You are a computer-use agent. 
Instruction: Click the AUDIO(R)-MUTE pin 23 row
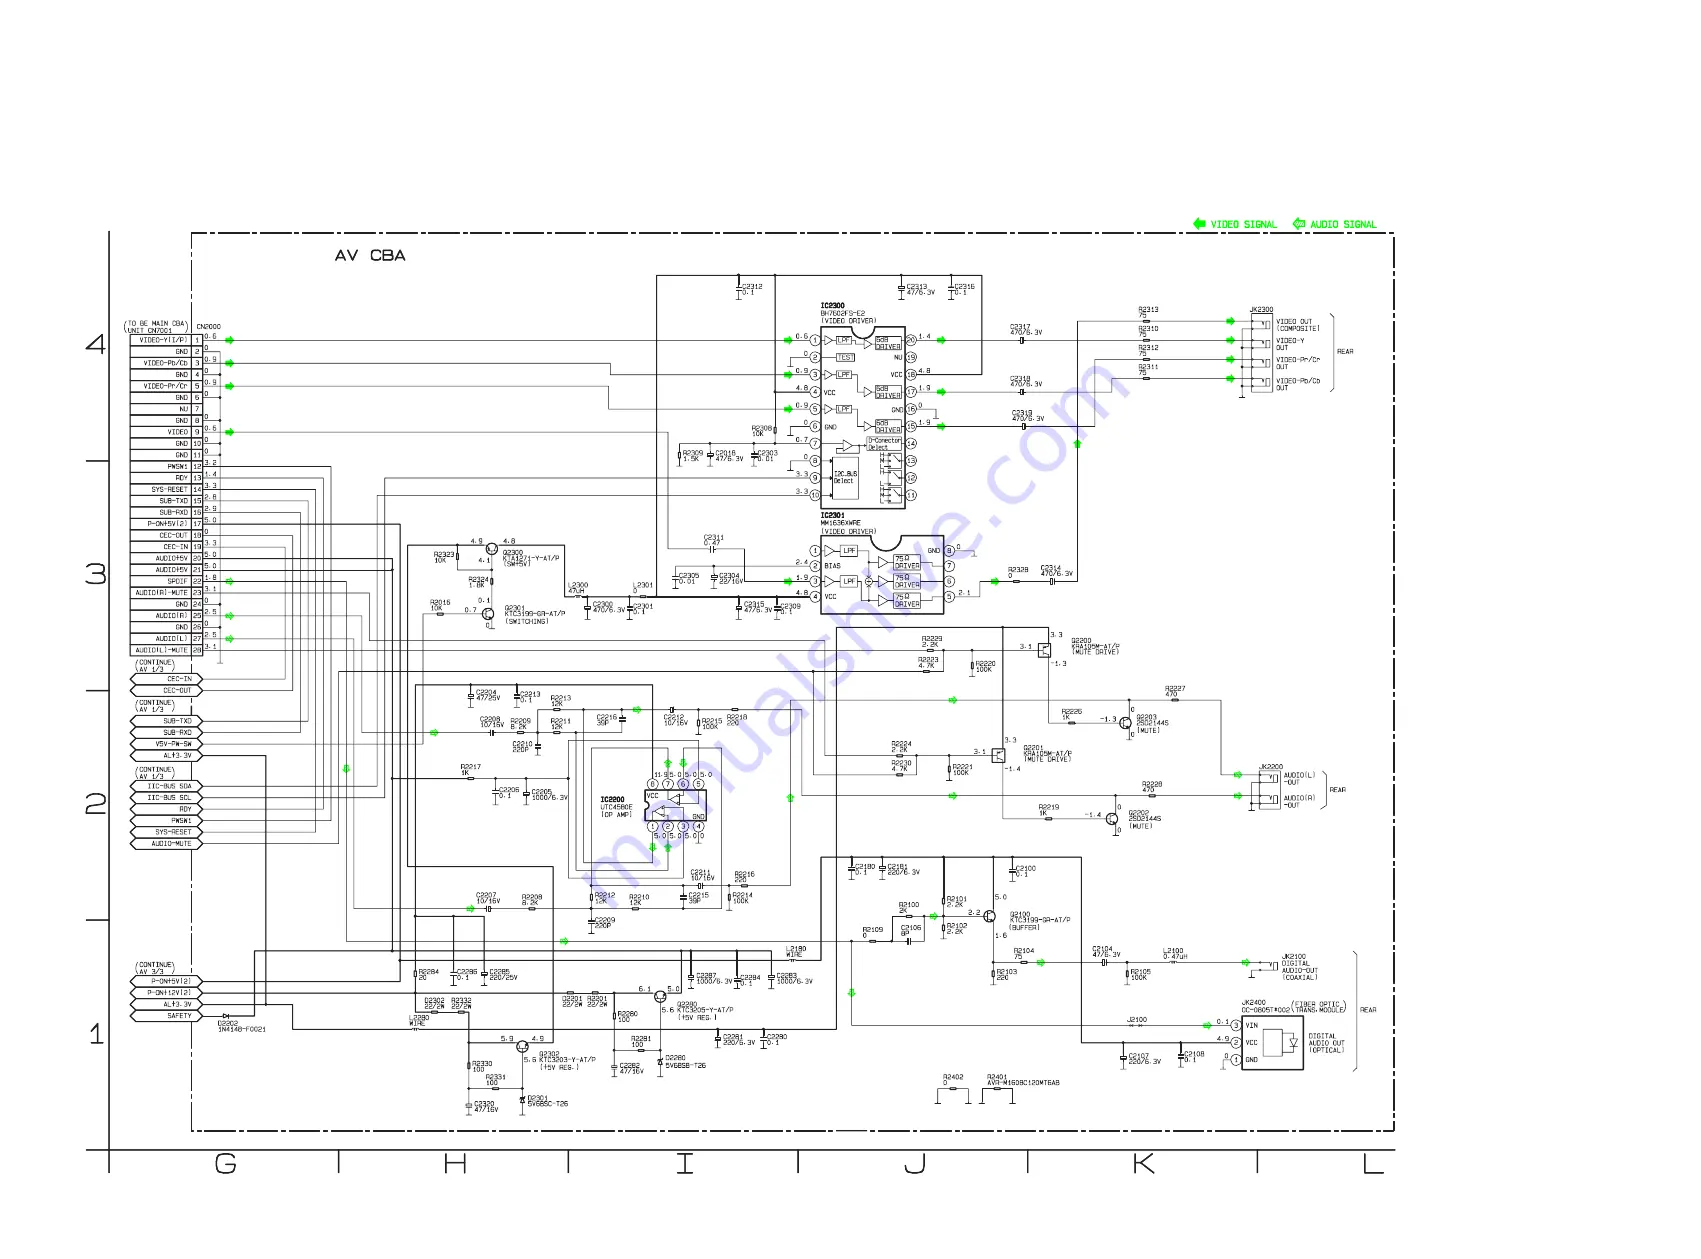click(167, 593)
